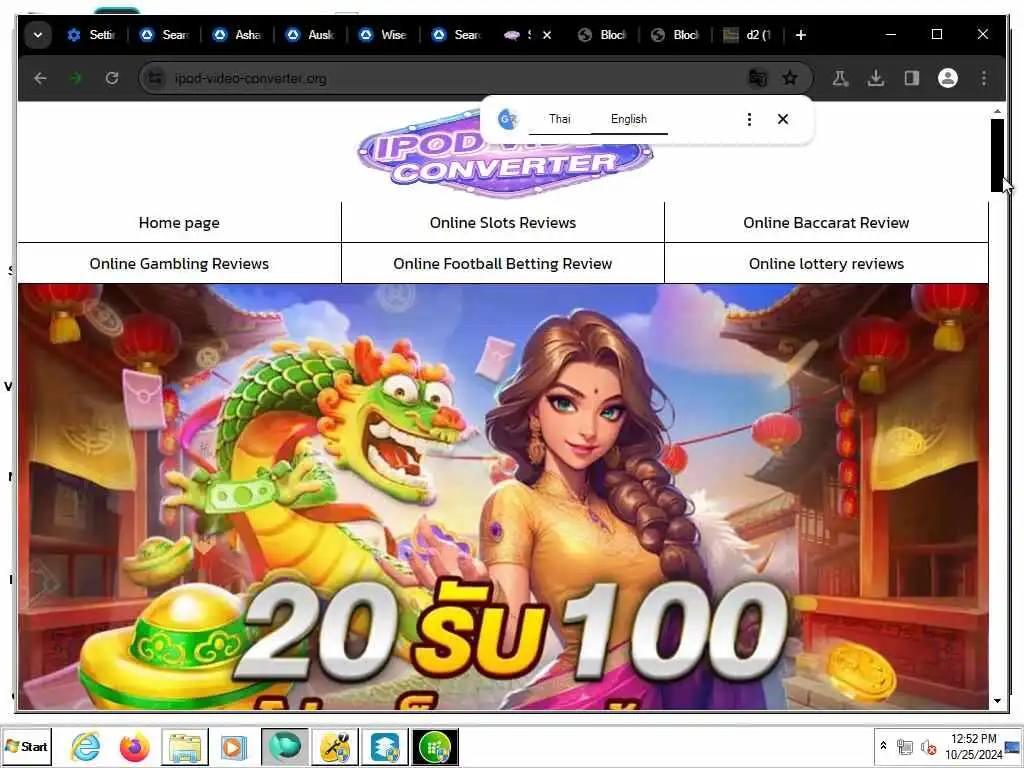
Task: Switch to the Settings tab
Action: (92, 35)
